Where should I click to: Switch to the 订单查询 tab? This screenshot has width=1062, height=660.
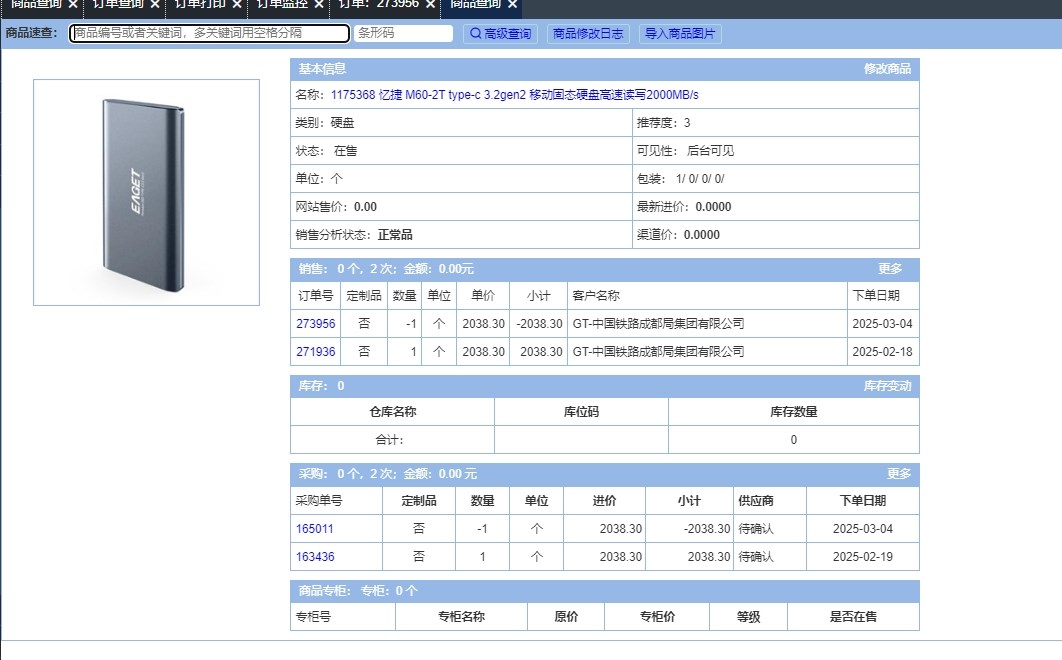(118, 4)
